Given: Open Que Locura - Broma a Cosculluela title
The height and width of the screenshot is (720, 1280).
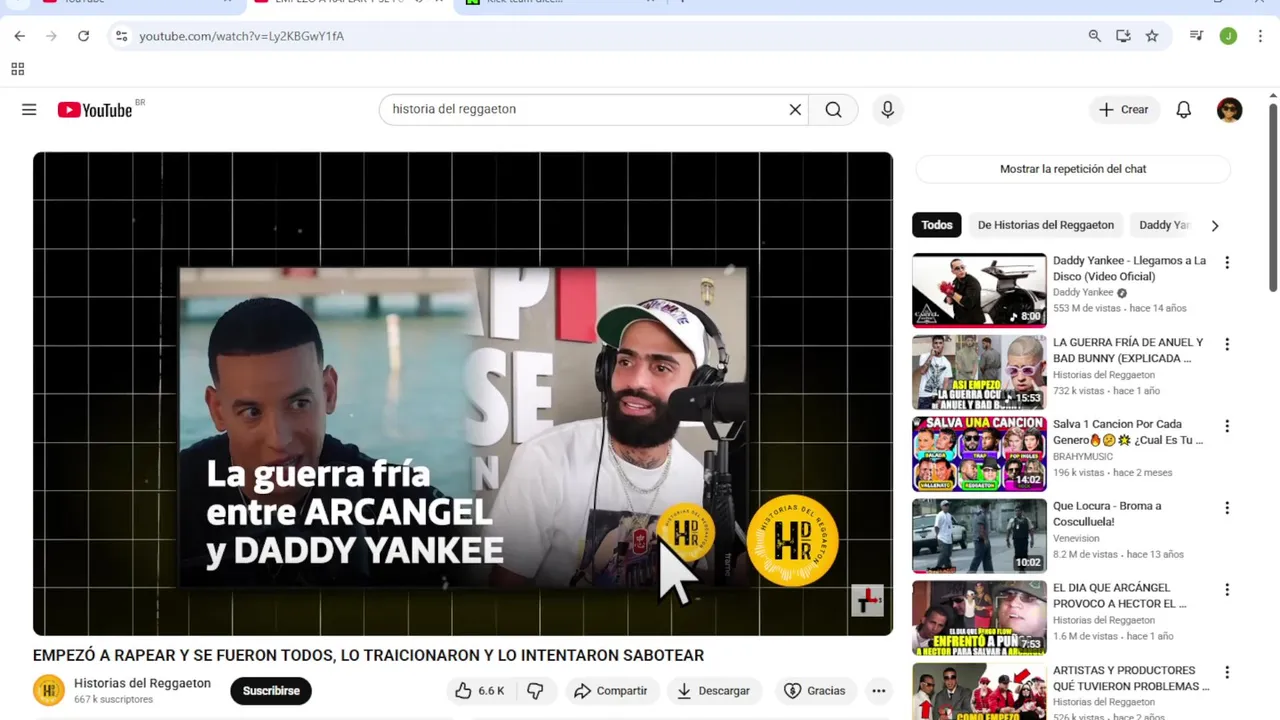Looking at the screenshot, I should (x=1107, y=514).
